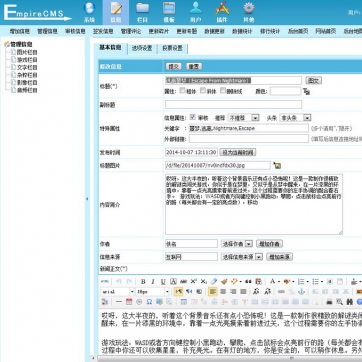Switch to the 选项设置 tab

(x=142, y=48)
